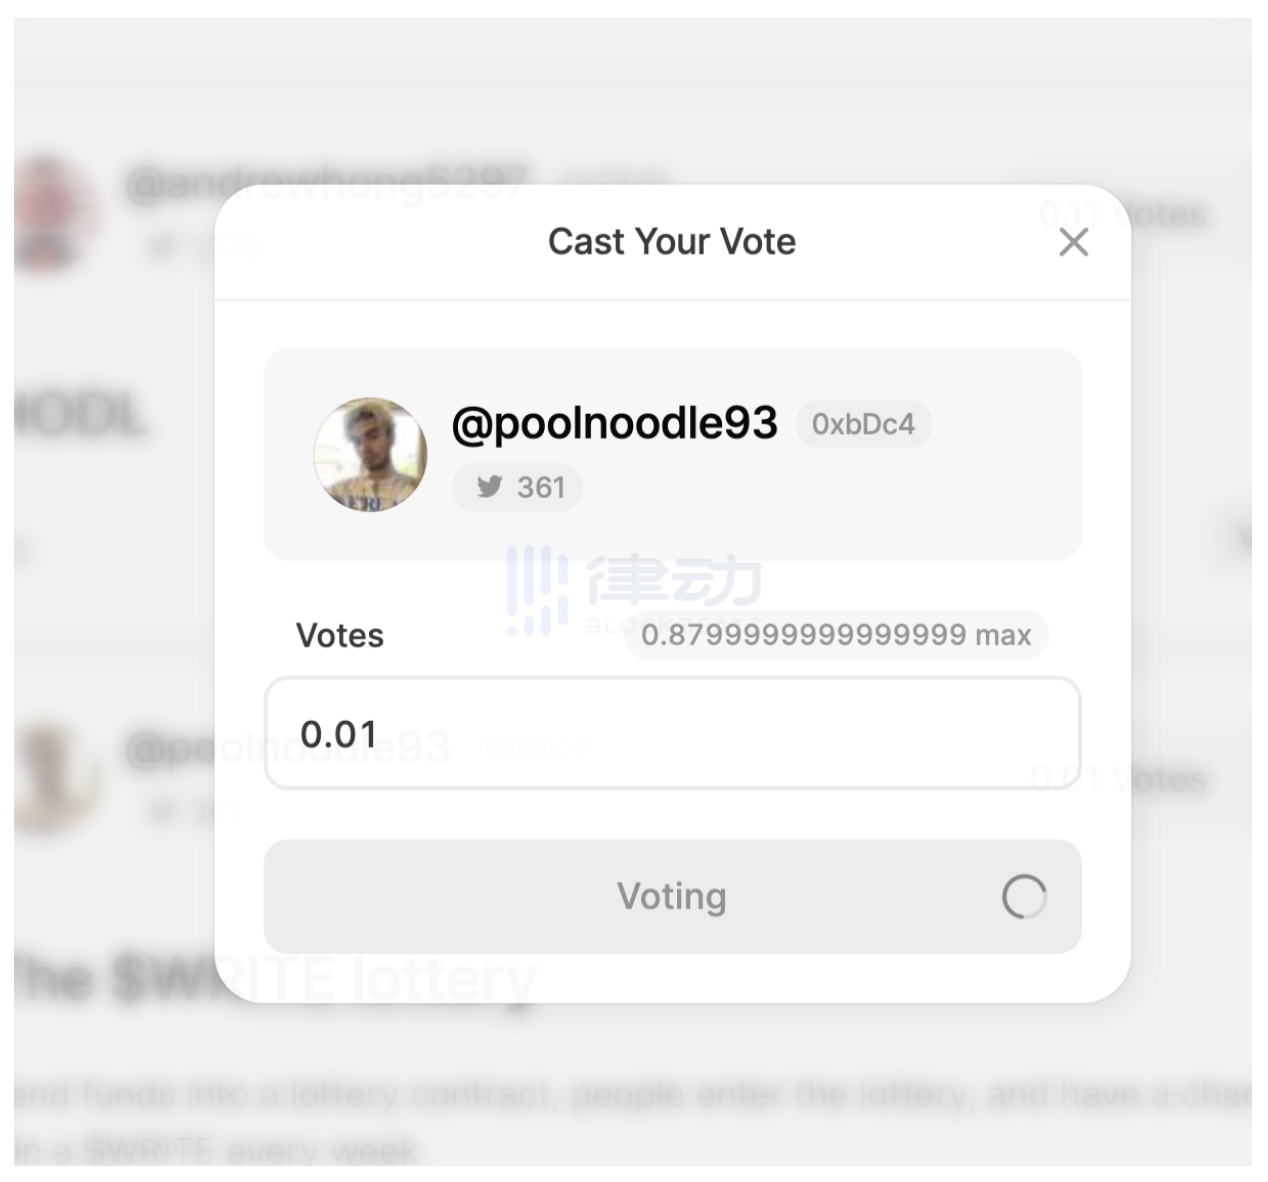Viewport: 1268px width, 1182px height.
Task: Click the loading spinner icon
Action: click(x=1024, y=897)
